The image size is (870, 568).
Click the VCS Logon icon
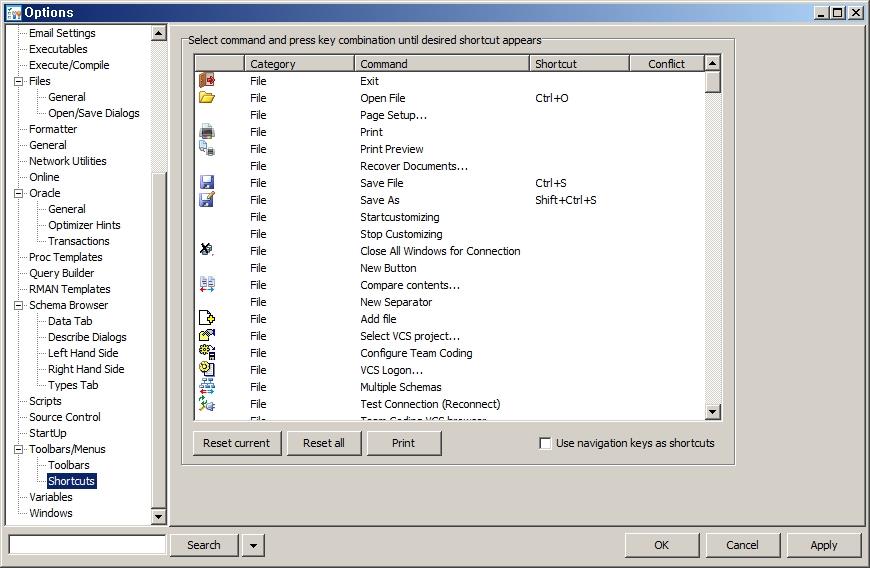207,370
